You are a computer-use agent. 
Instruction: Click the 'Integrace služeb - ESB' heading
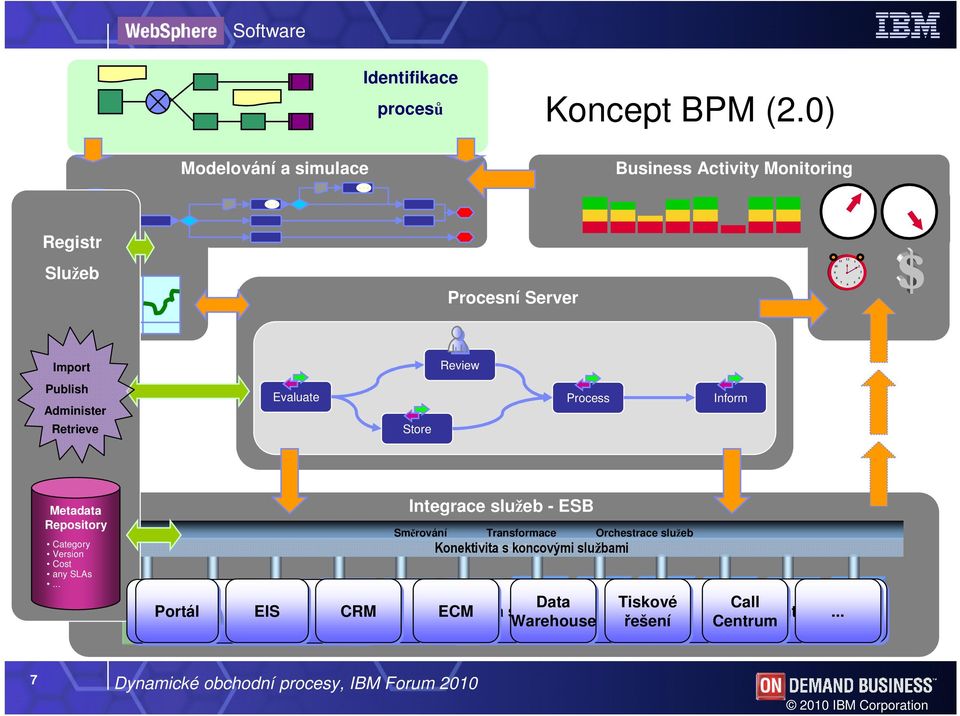pos(501,506)
